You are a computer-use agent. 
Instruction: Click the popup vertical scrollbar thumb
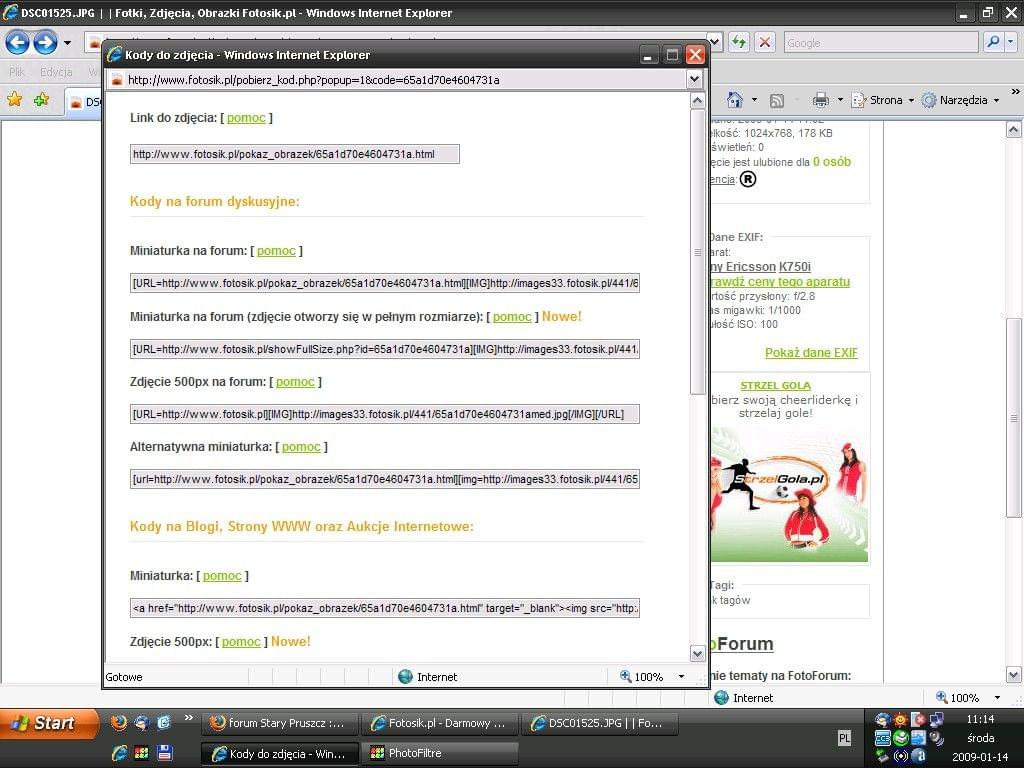point(697,252)
